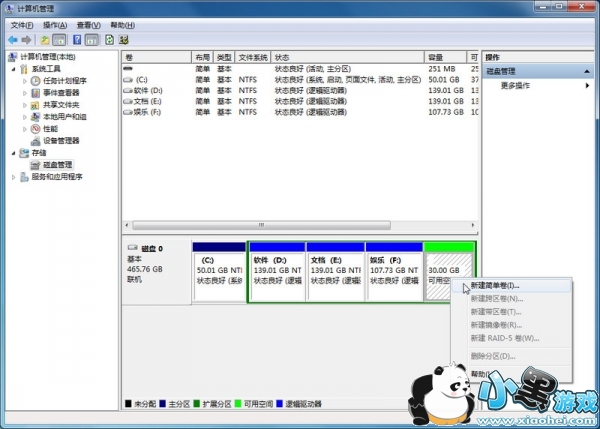Expand the 共享文件夹 node arrow
The width and height of the screenshot is (600, 429).
(x=25, y=105)
